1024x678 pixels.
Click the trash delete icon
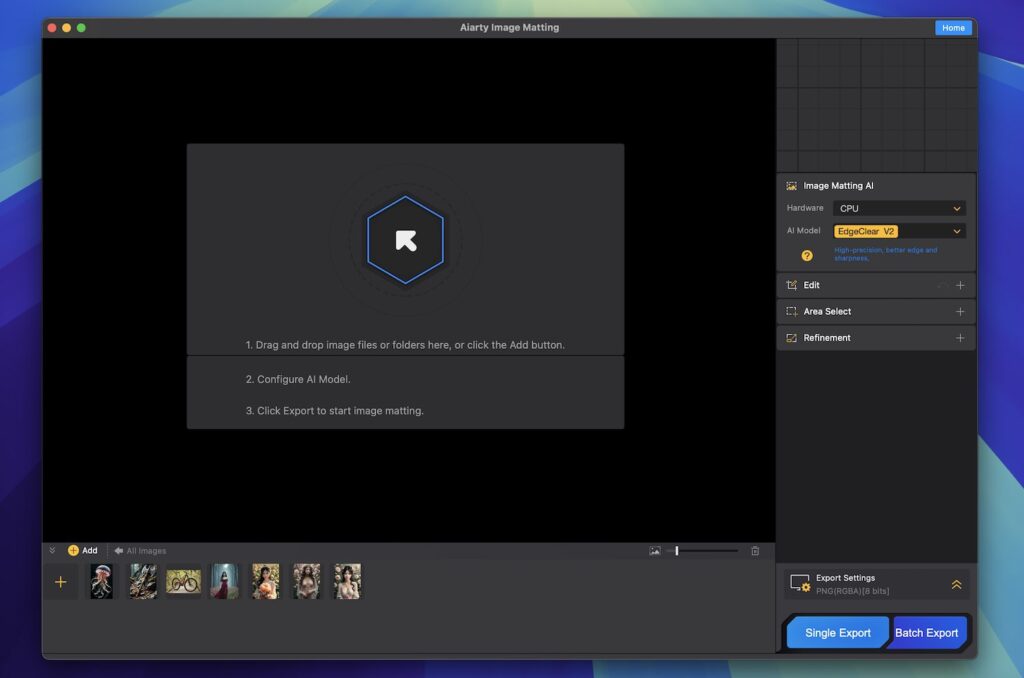(755, 551)
